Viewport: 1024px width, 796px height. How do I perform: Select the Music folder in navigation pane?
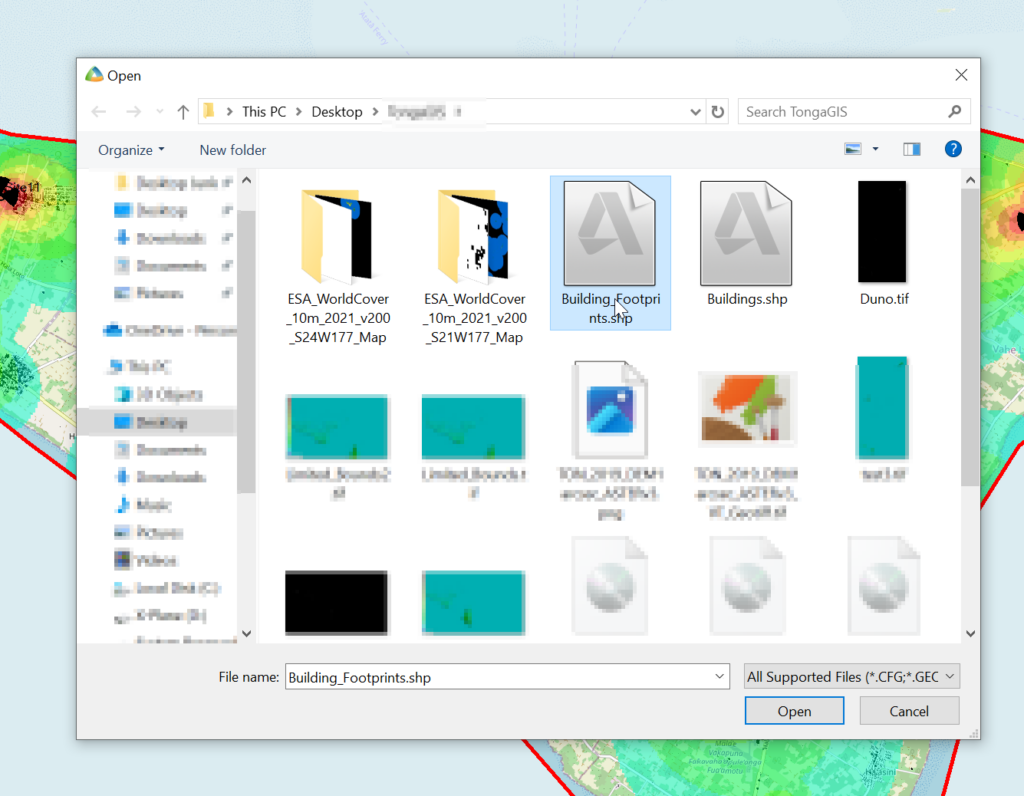146,505
